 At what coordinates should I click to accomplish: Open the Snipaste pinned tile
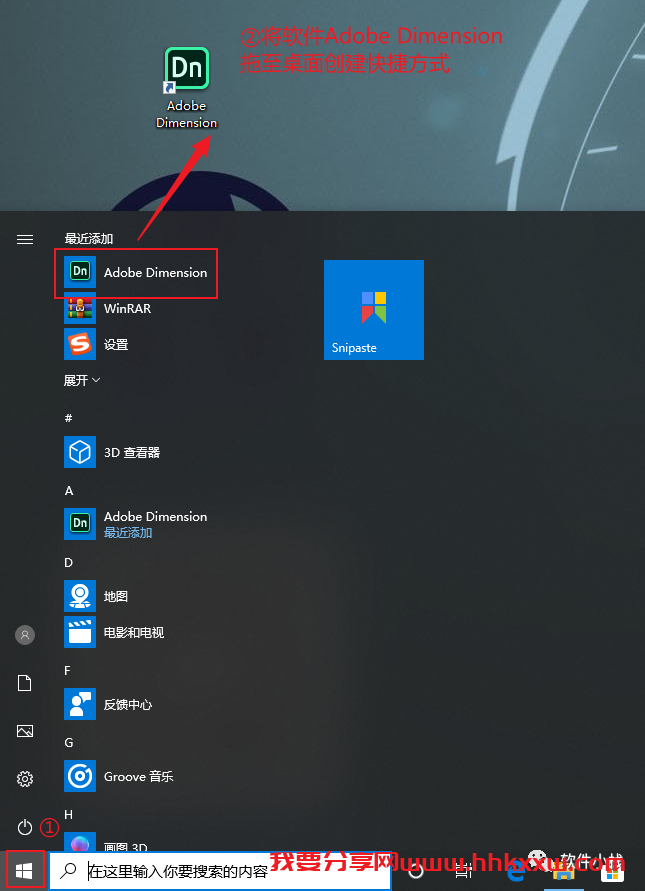tap(374, 310)
